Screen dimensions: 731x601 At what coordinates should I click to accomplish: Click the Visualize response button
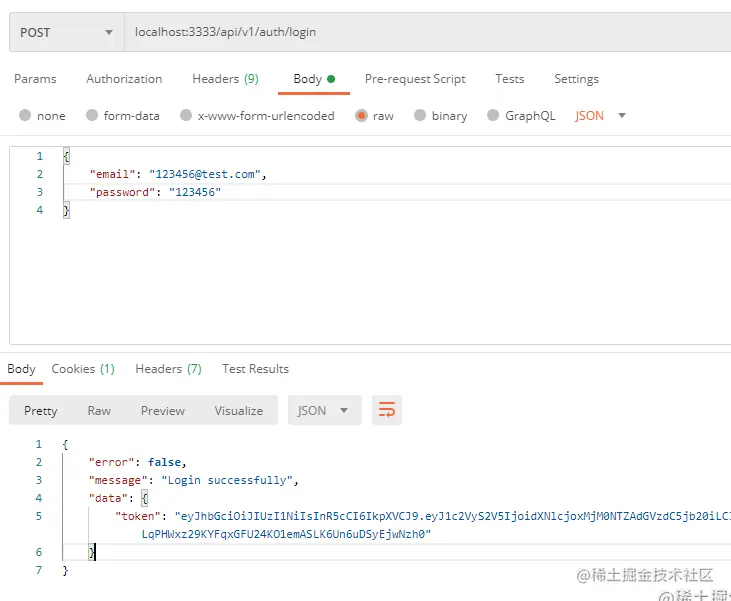click(x=238, y=410)
